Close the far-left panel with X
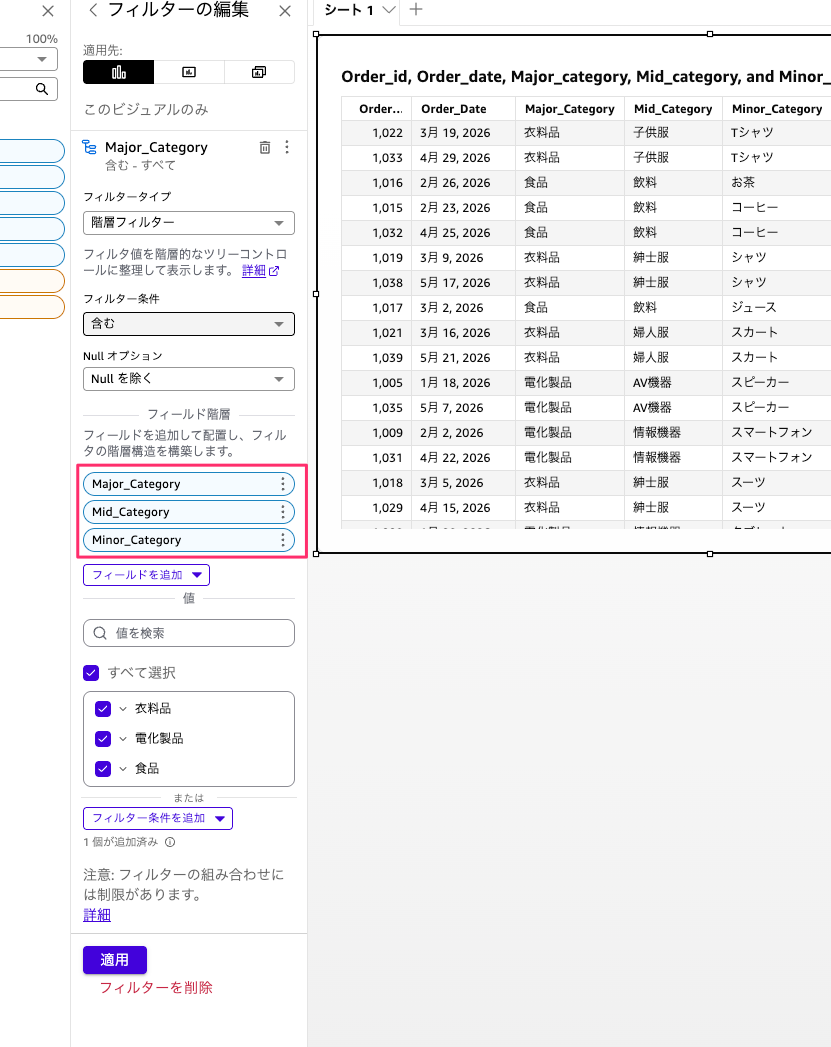831x1047 pixels. pyautogui.click(x=48, y=11)
